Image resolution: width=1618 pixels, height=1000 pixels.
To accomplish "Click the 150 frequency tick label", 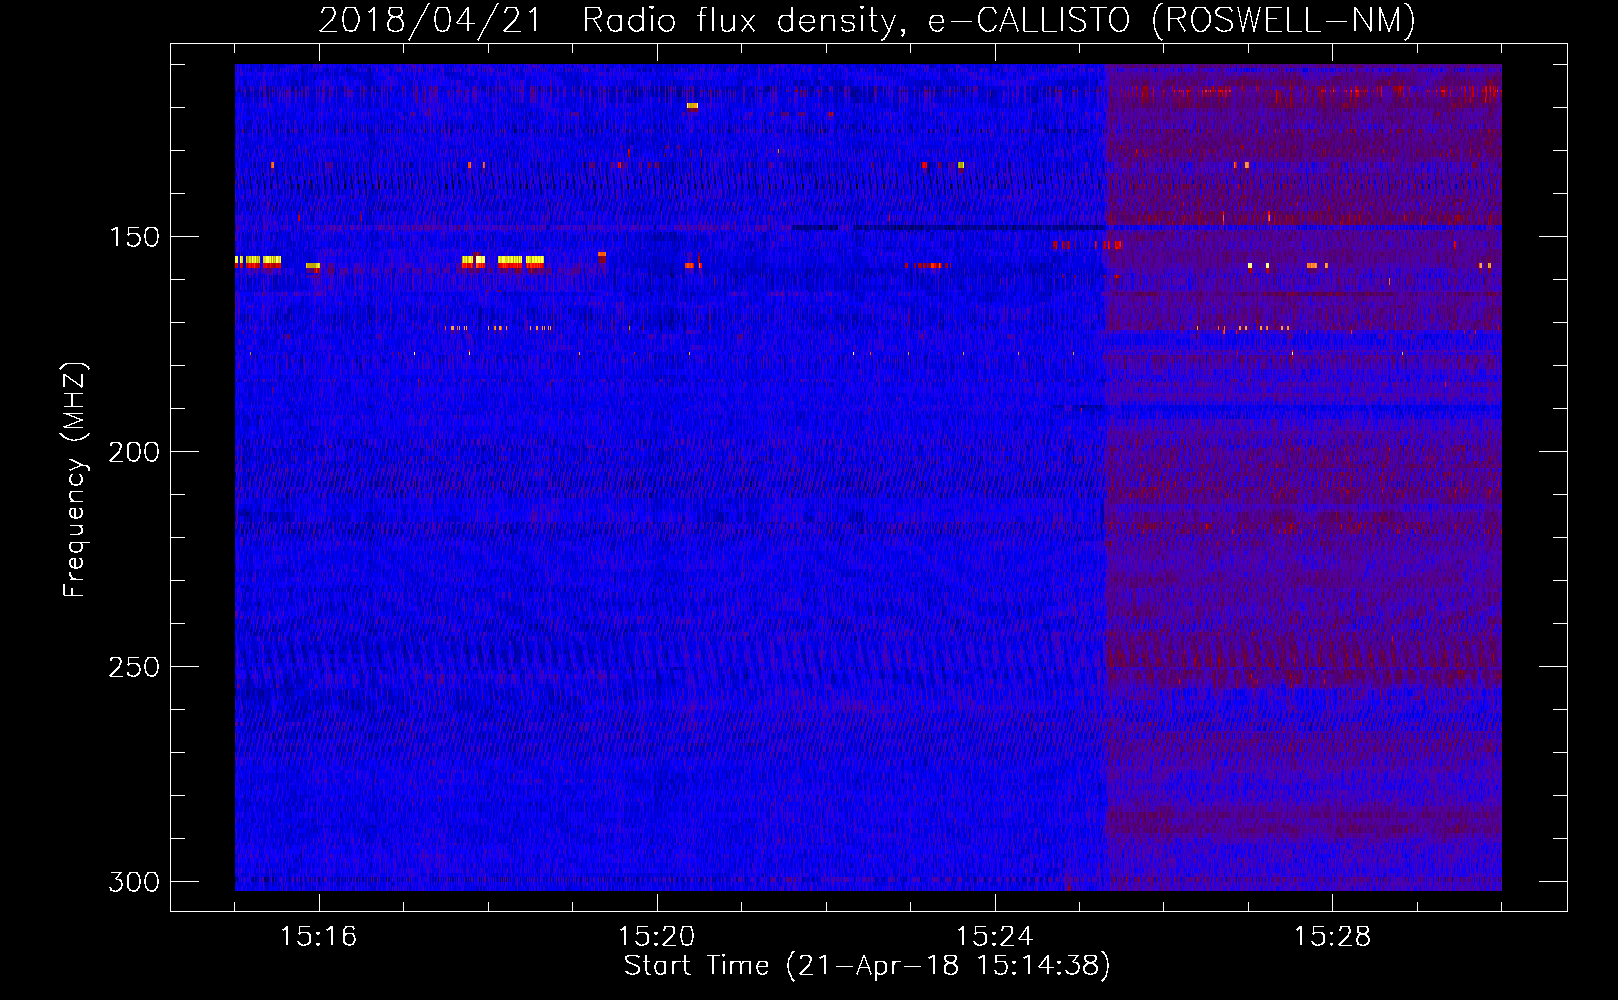I will 134,237.
